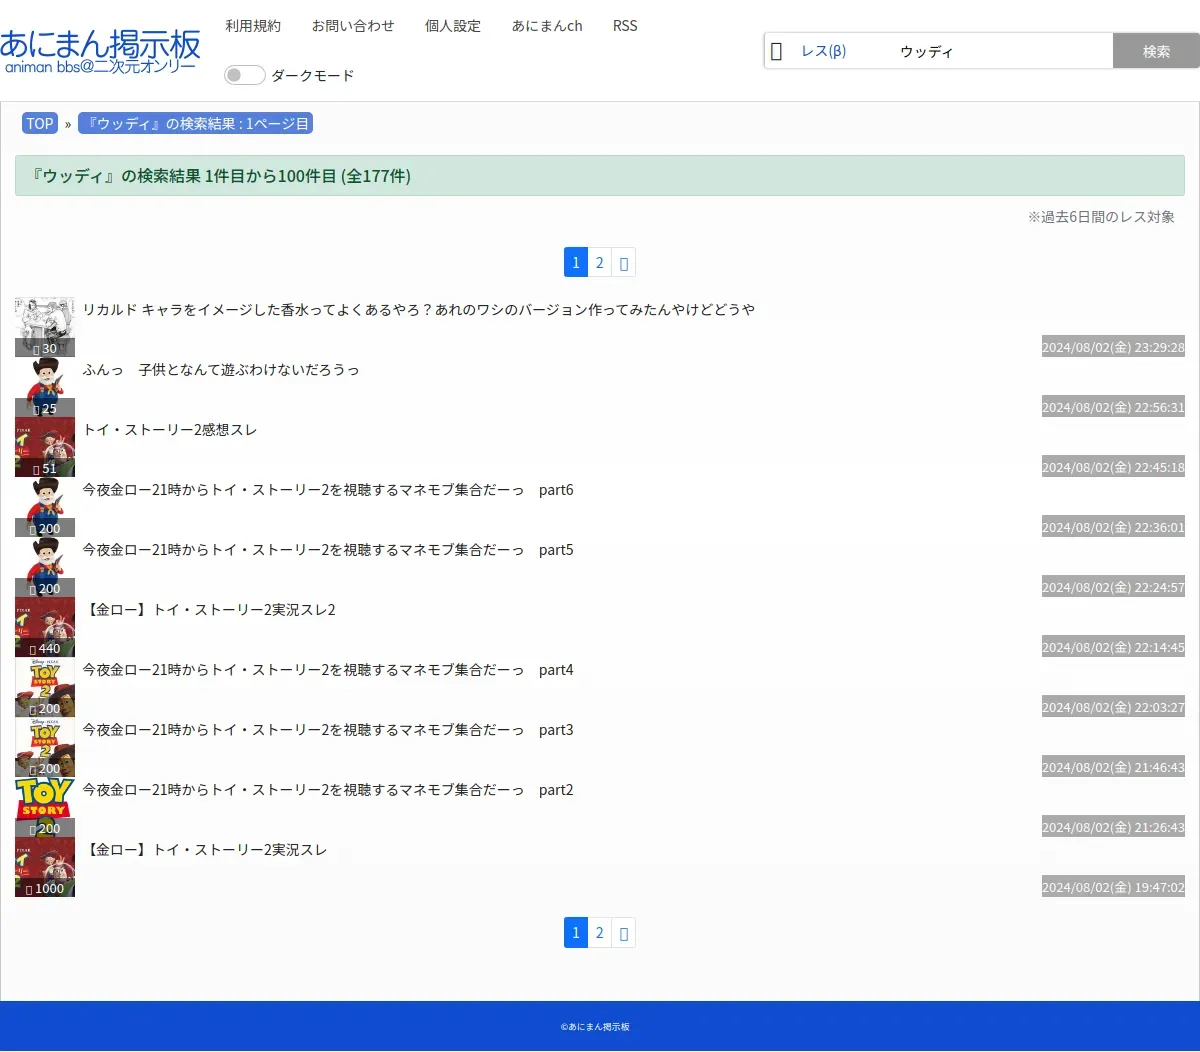Open the マネモブ集合 part2 thread
This screenshot has width=1200, height=1052.
328,790
